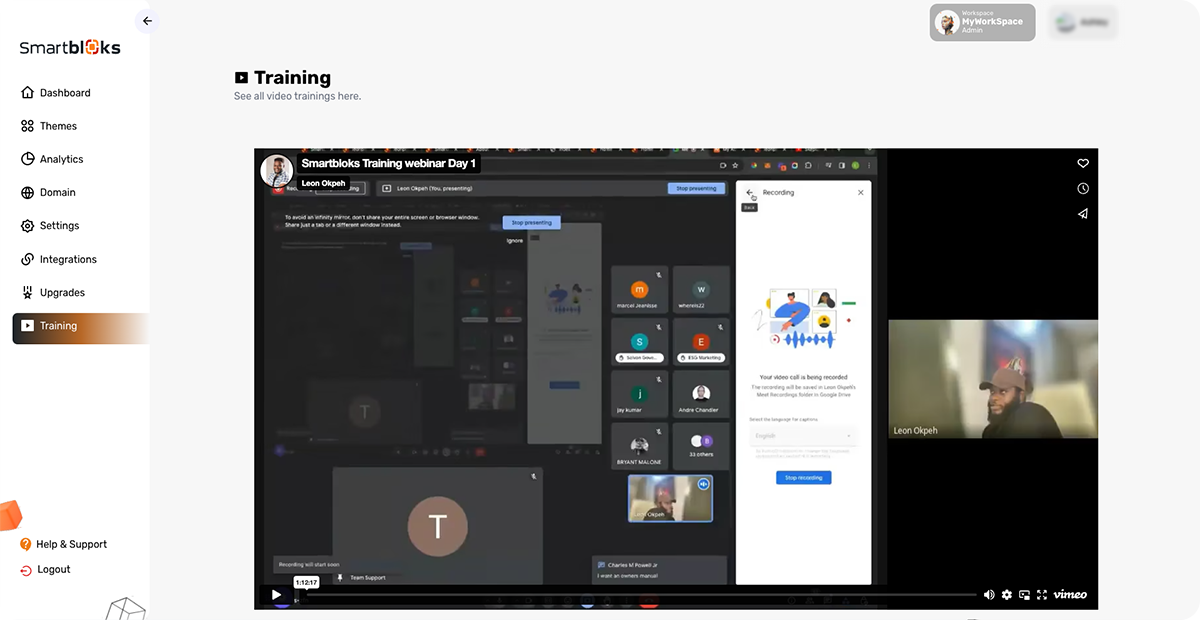Image resolution: width=1200 pixels, height=620 pixels.
Task: Open Analytics from the sidebar
Action: click(61, 159)
